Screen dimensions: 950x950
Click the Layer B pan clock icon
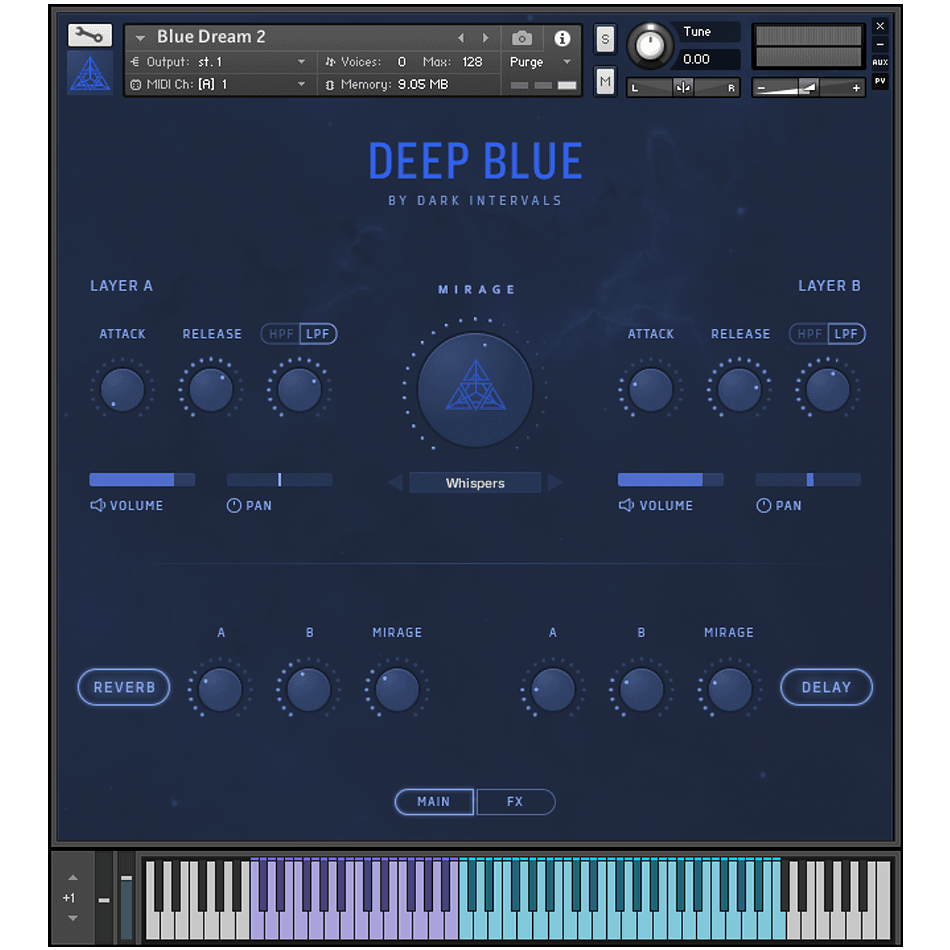click(x=763, y=505)
